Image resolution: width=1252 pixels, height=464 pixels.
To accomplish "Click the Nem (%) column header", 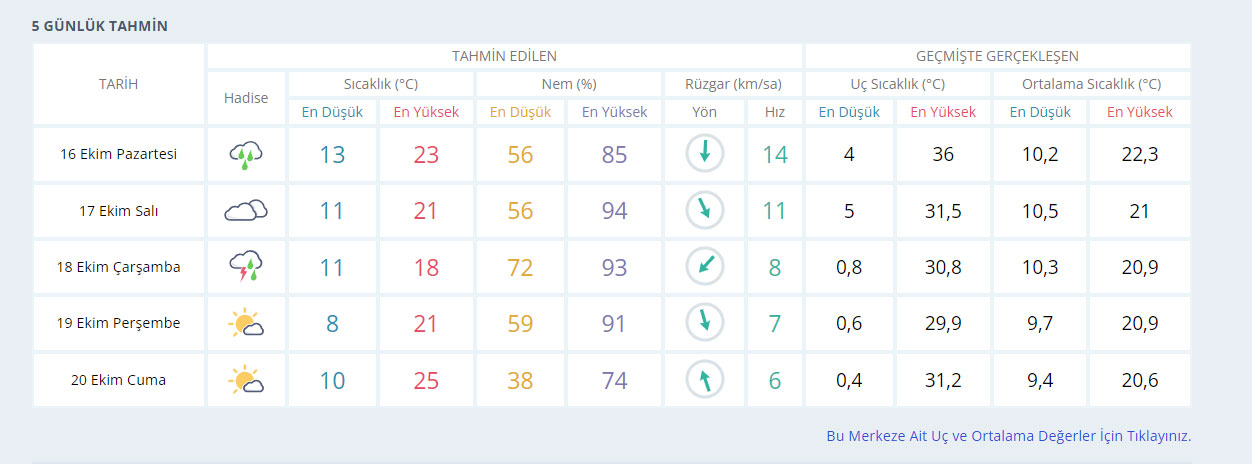I will 569,84.
